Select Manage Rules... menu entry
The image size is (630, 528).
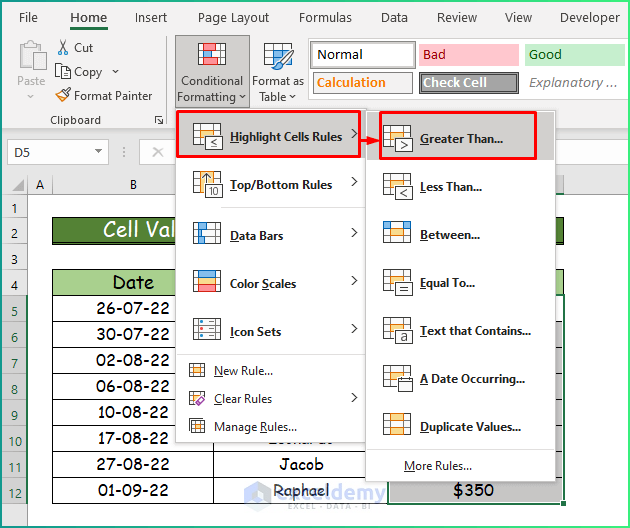[270, 426]
